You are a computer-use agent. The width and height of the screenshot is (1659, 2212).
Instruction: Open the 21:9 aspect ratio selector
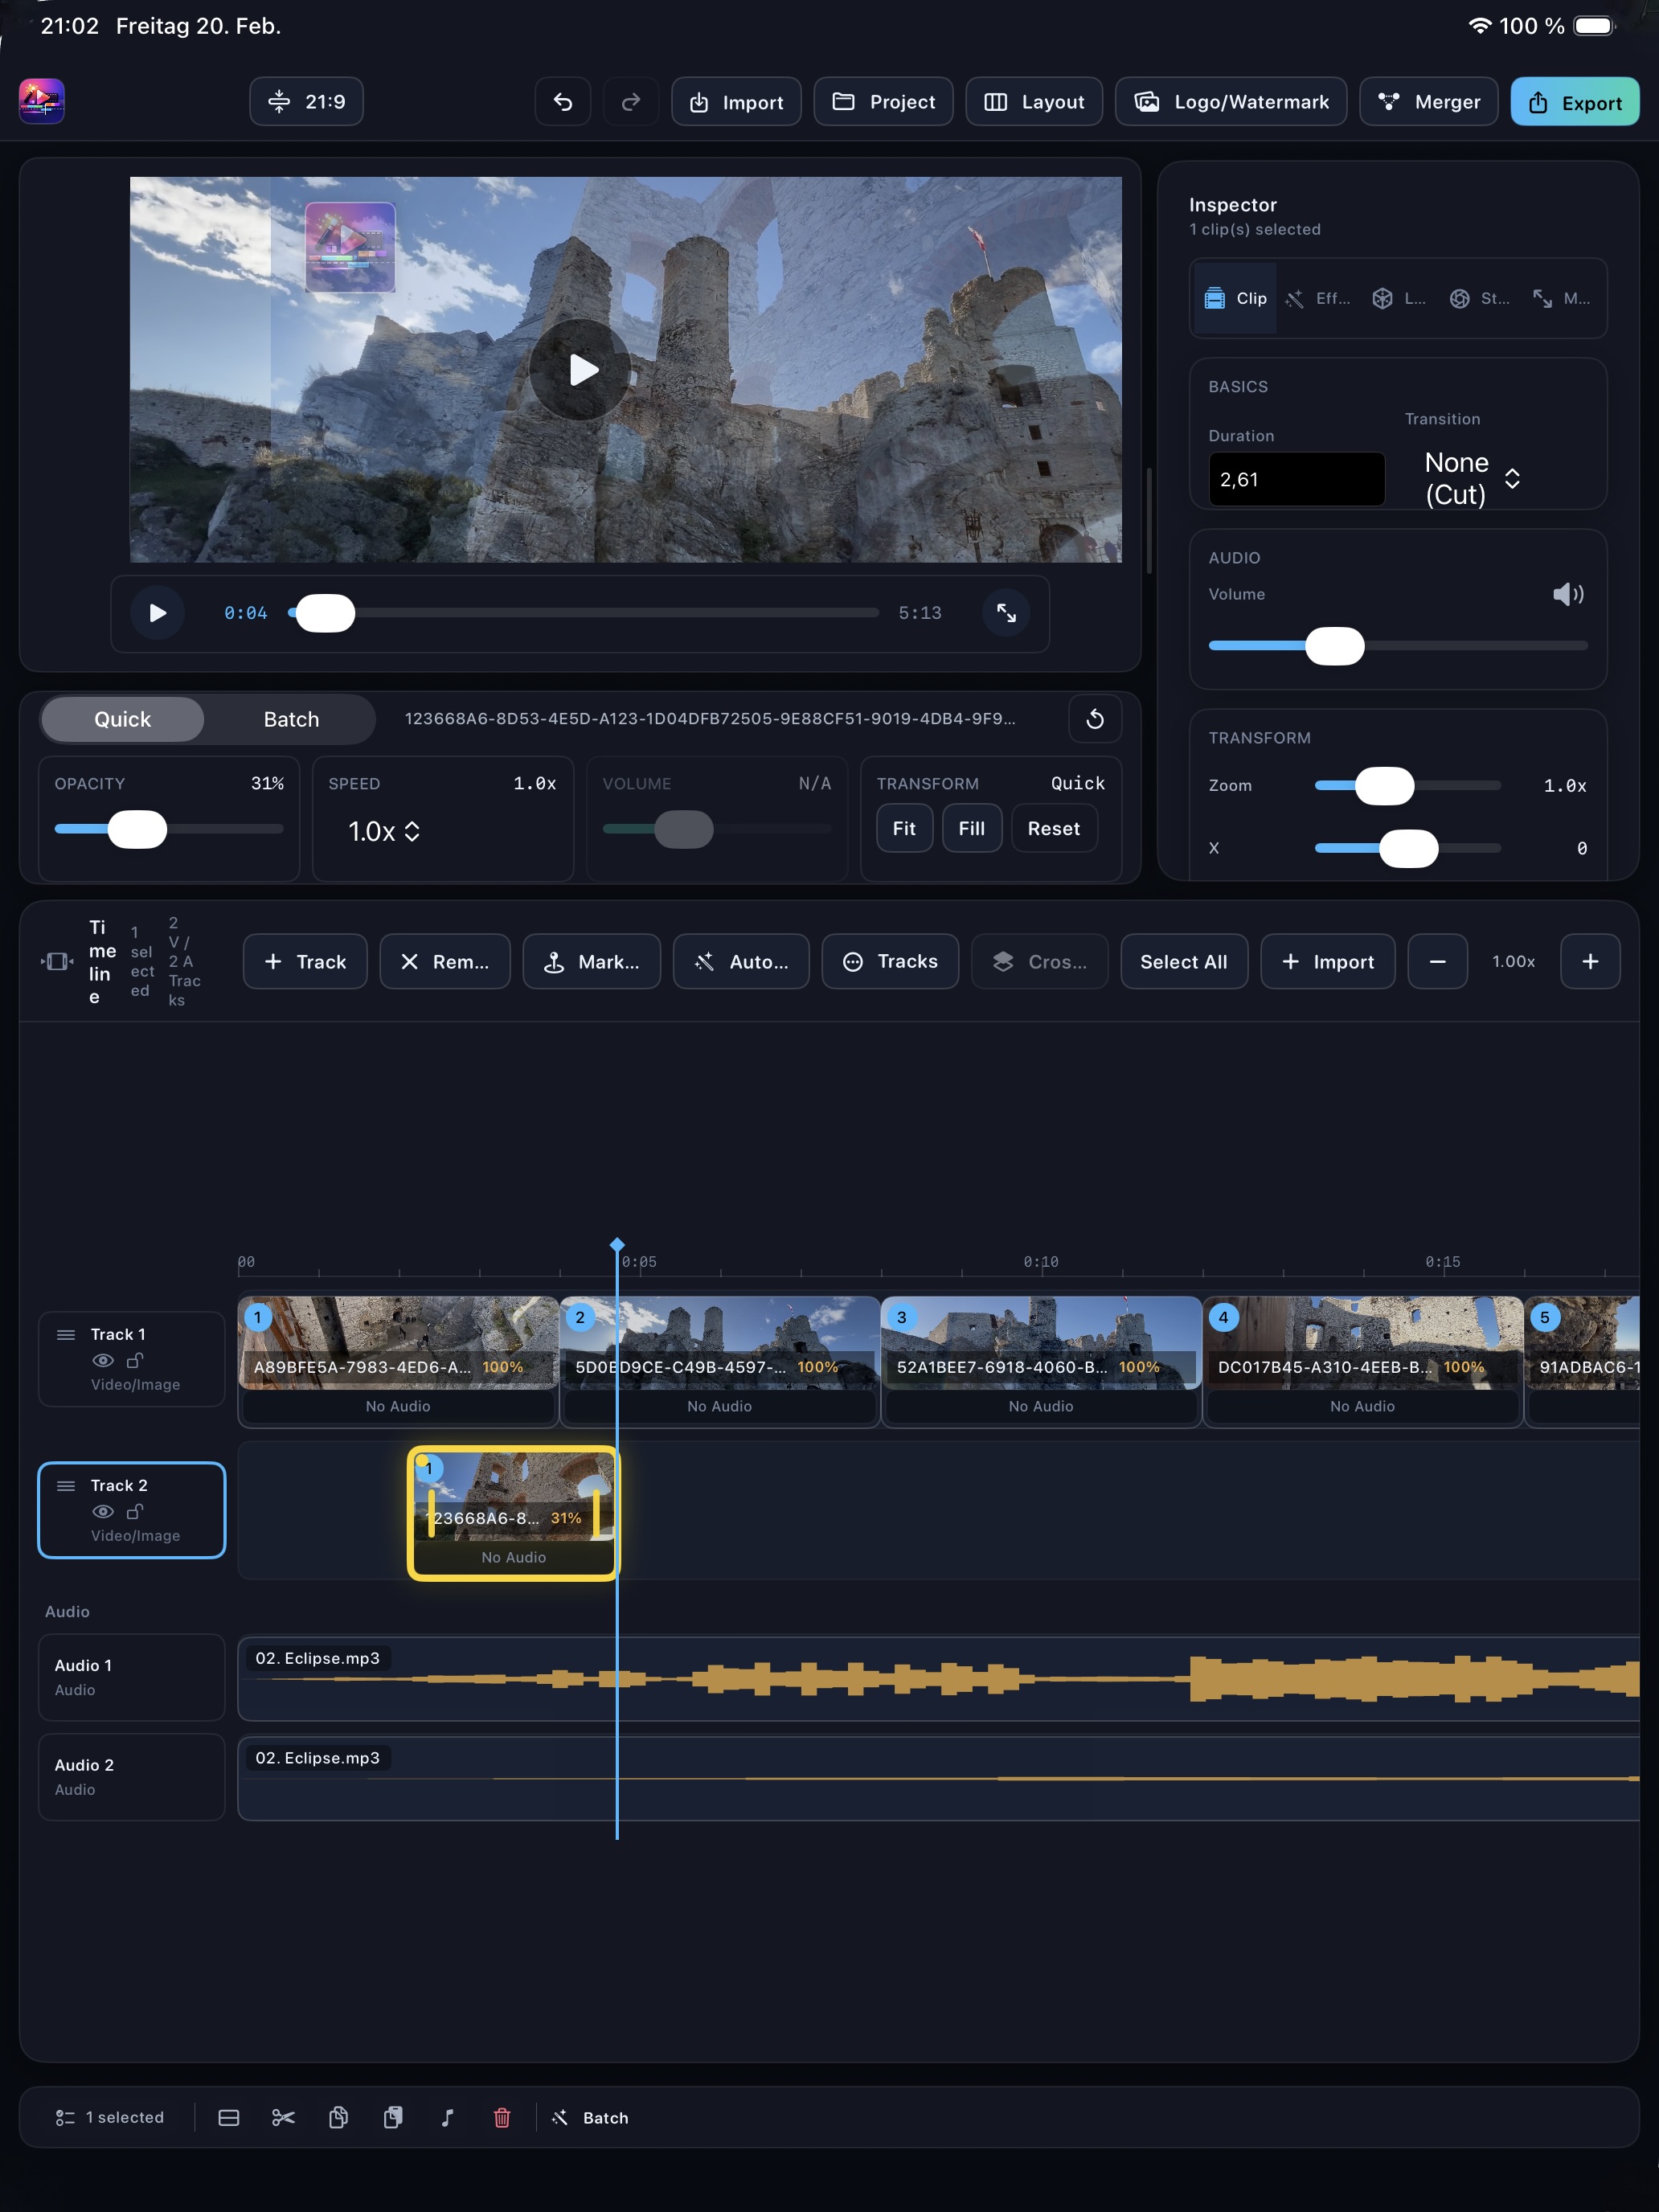pos(305,101)
